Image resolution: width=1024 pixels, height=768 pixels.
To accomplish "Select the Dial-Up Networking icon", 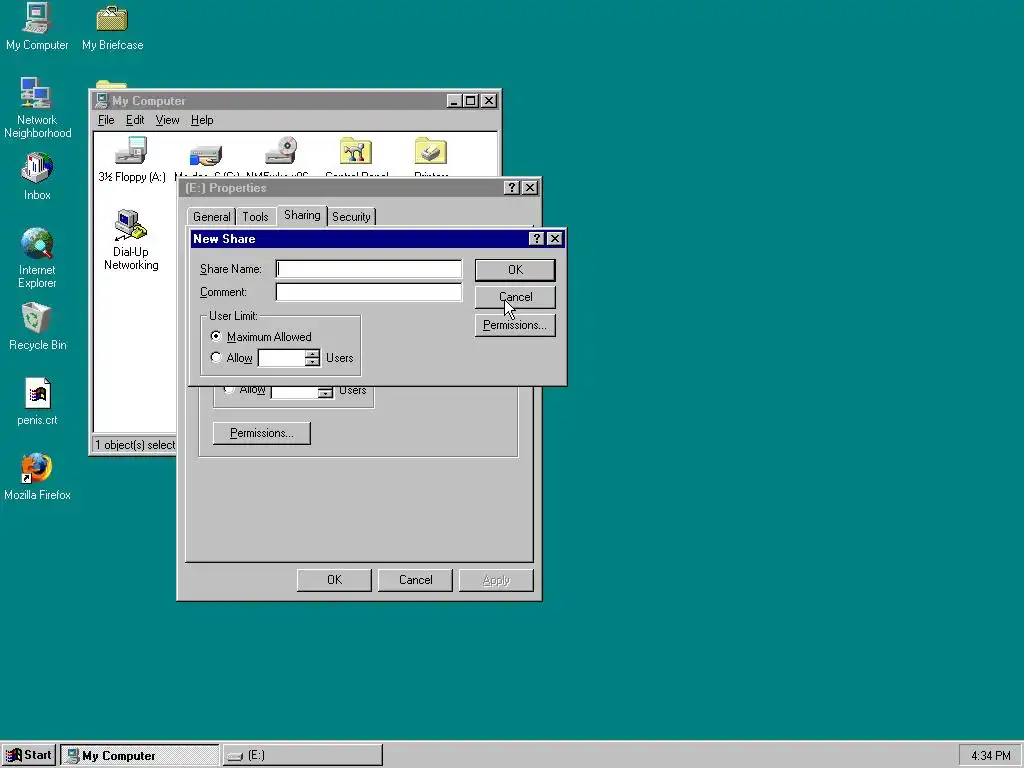I will [131, 239].
